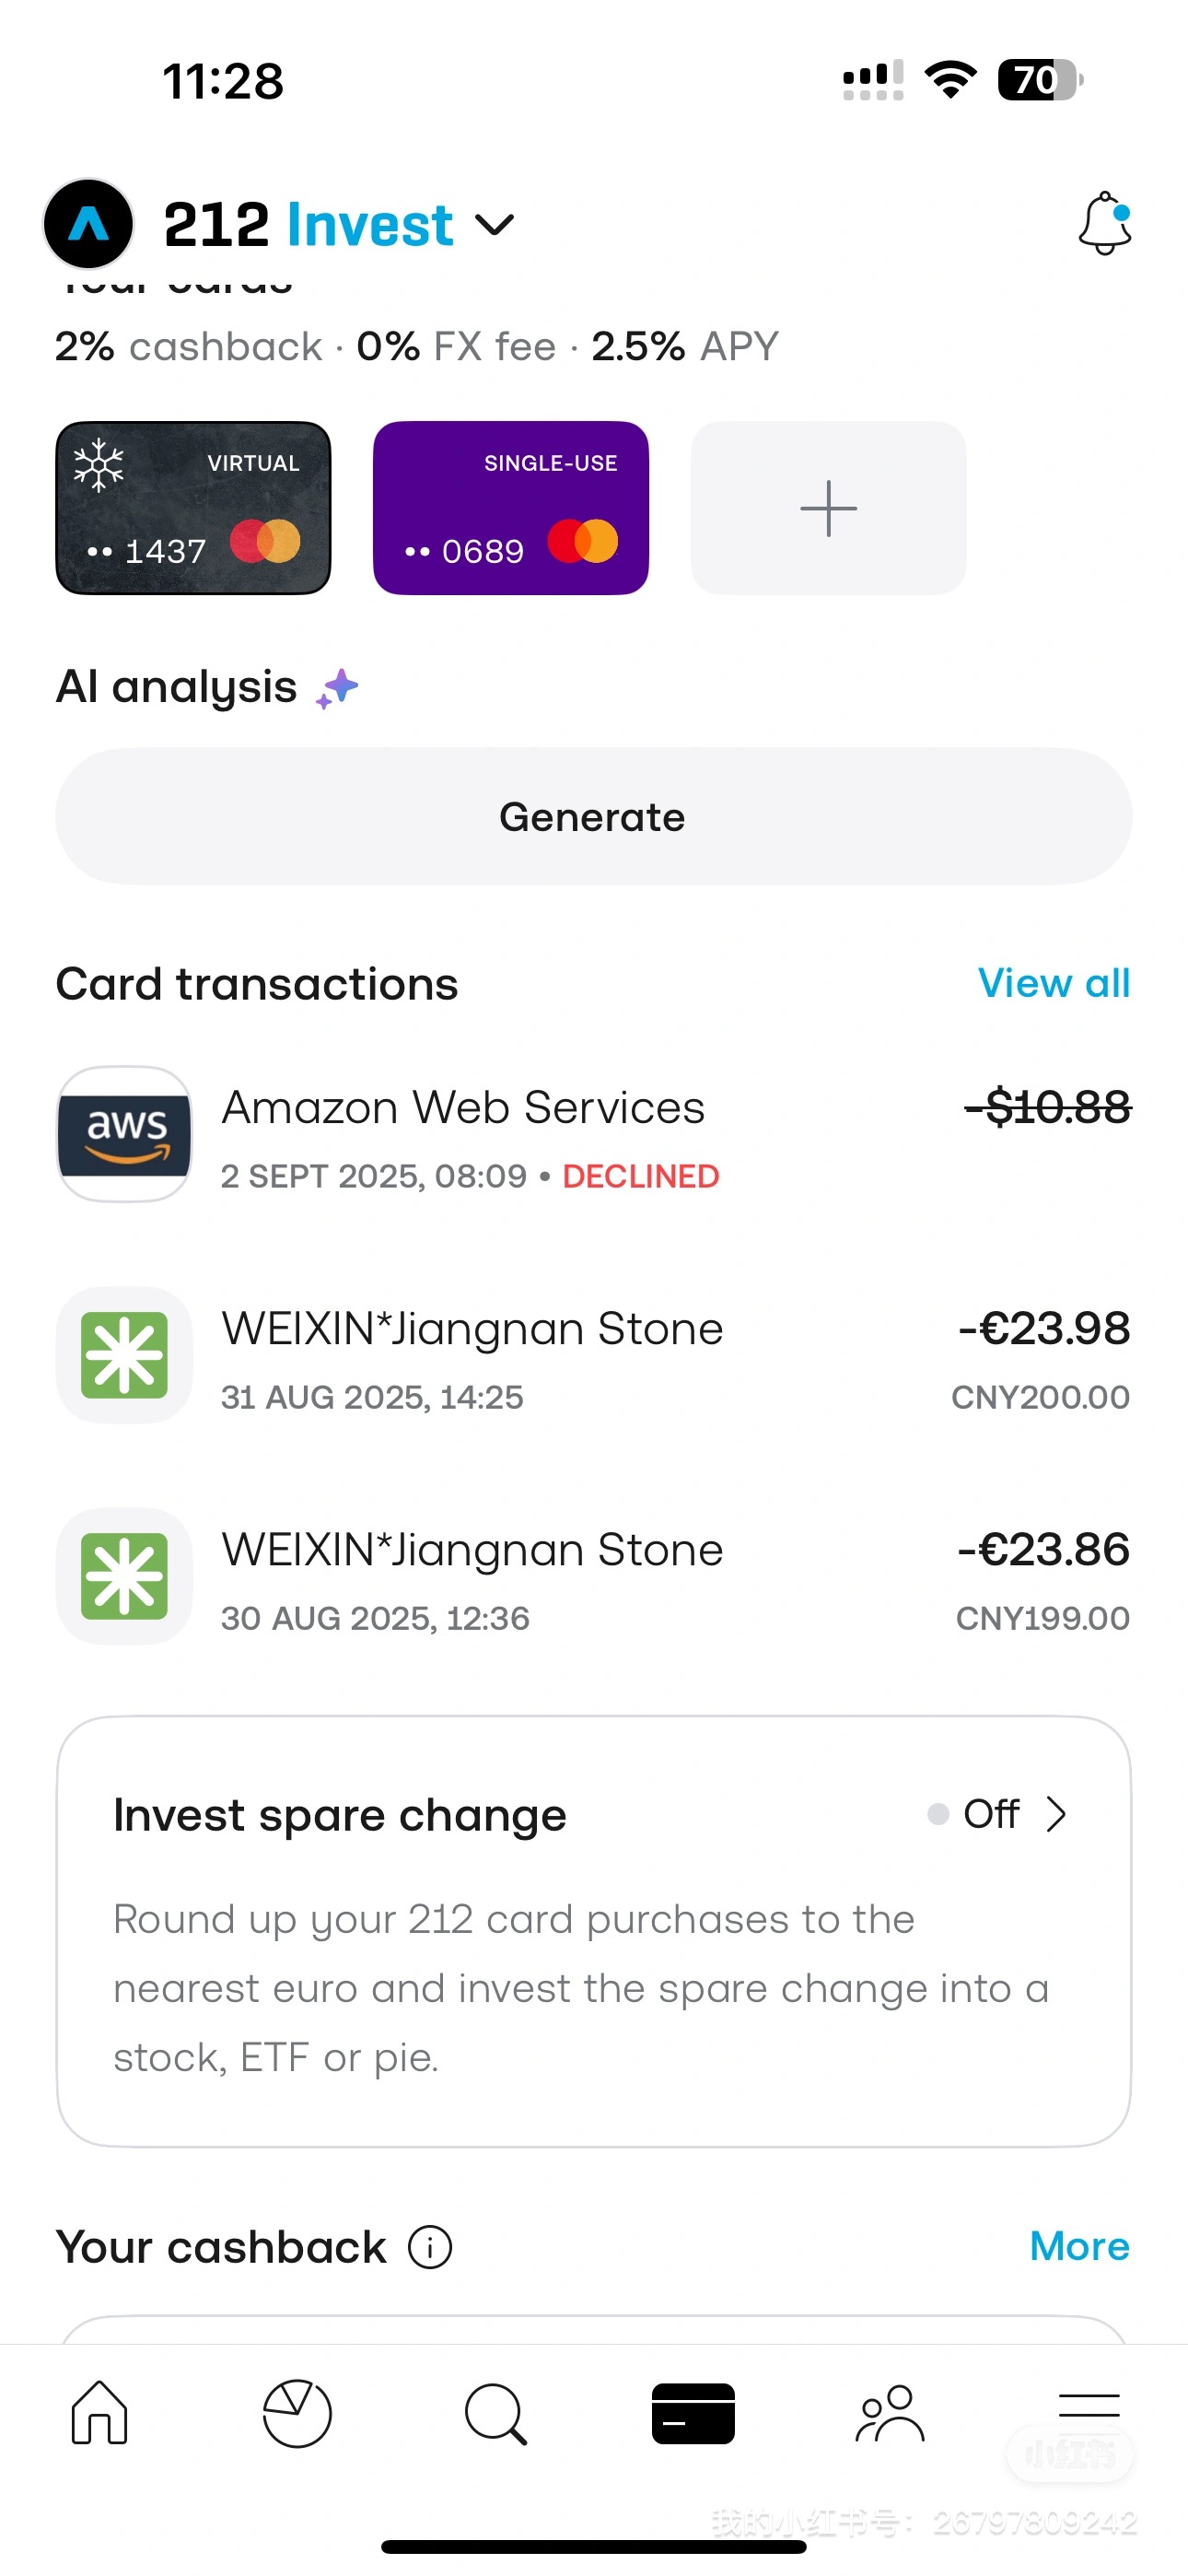Click the More cashback link
Screen dimensions: 1188x2576
[x=1080, y=2246]
